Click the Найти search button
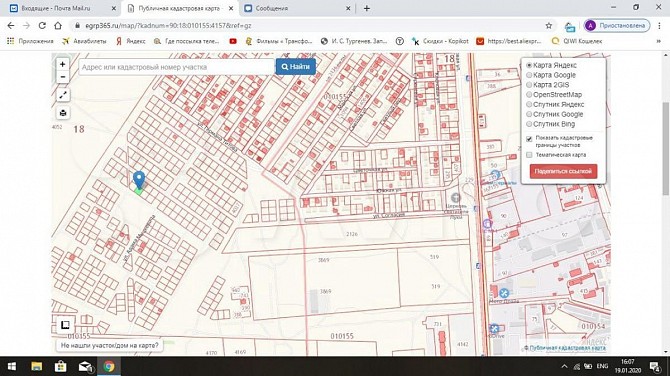 click(296, 67)
